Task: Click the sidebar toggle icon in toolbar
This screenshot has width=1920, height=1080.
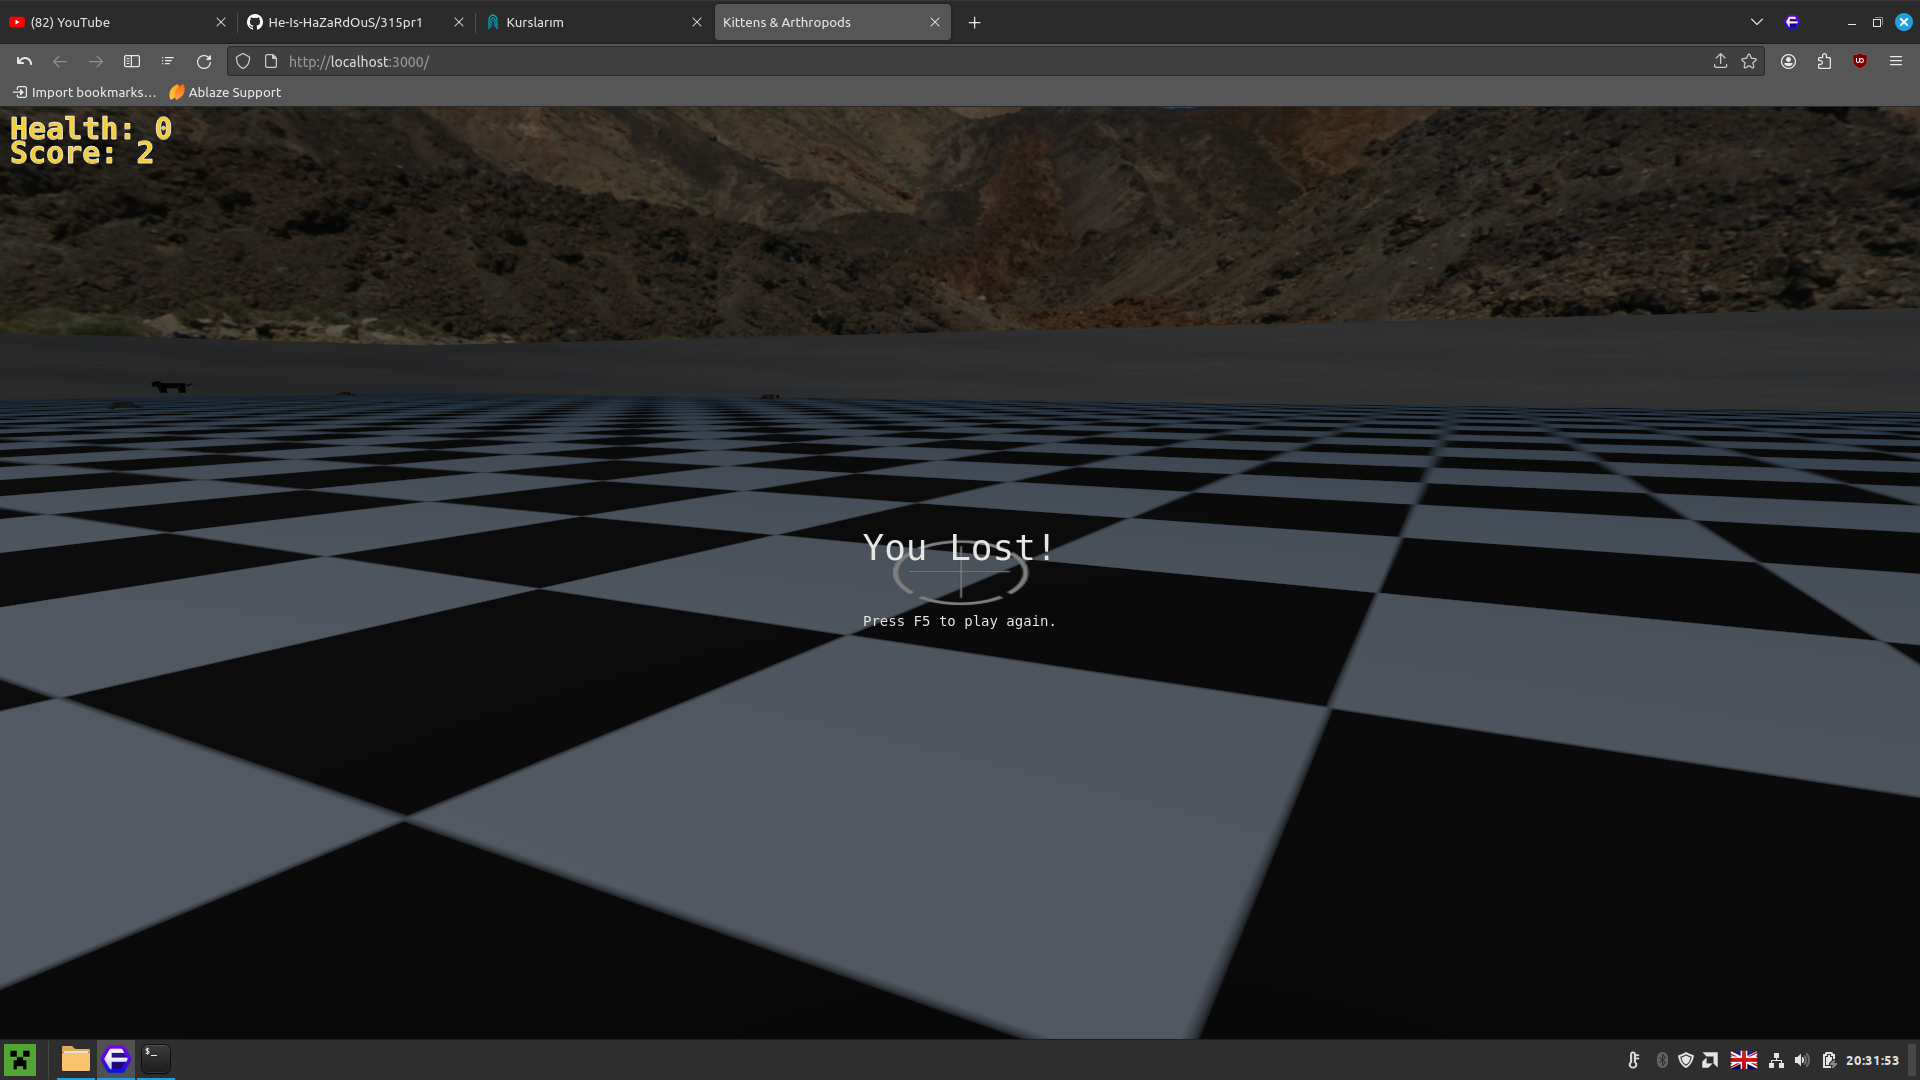Action: 131,62
